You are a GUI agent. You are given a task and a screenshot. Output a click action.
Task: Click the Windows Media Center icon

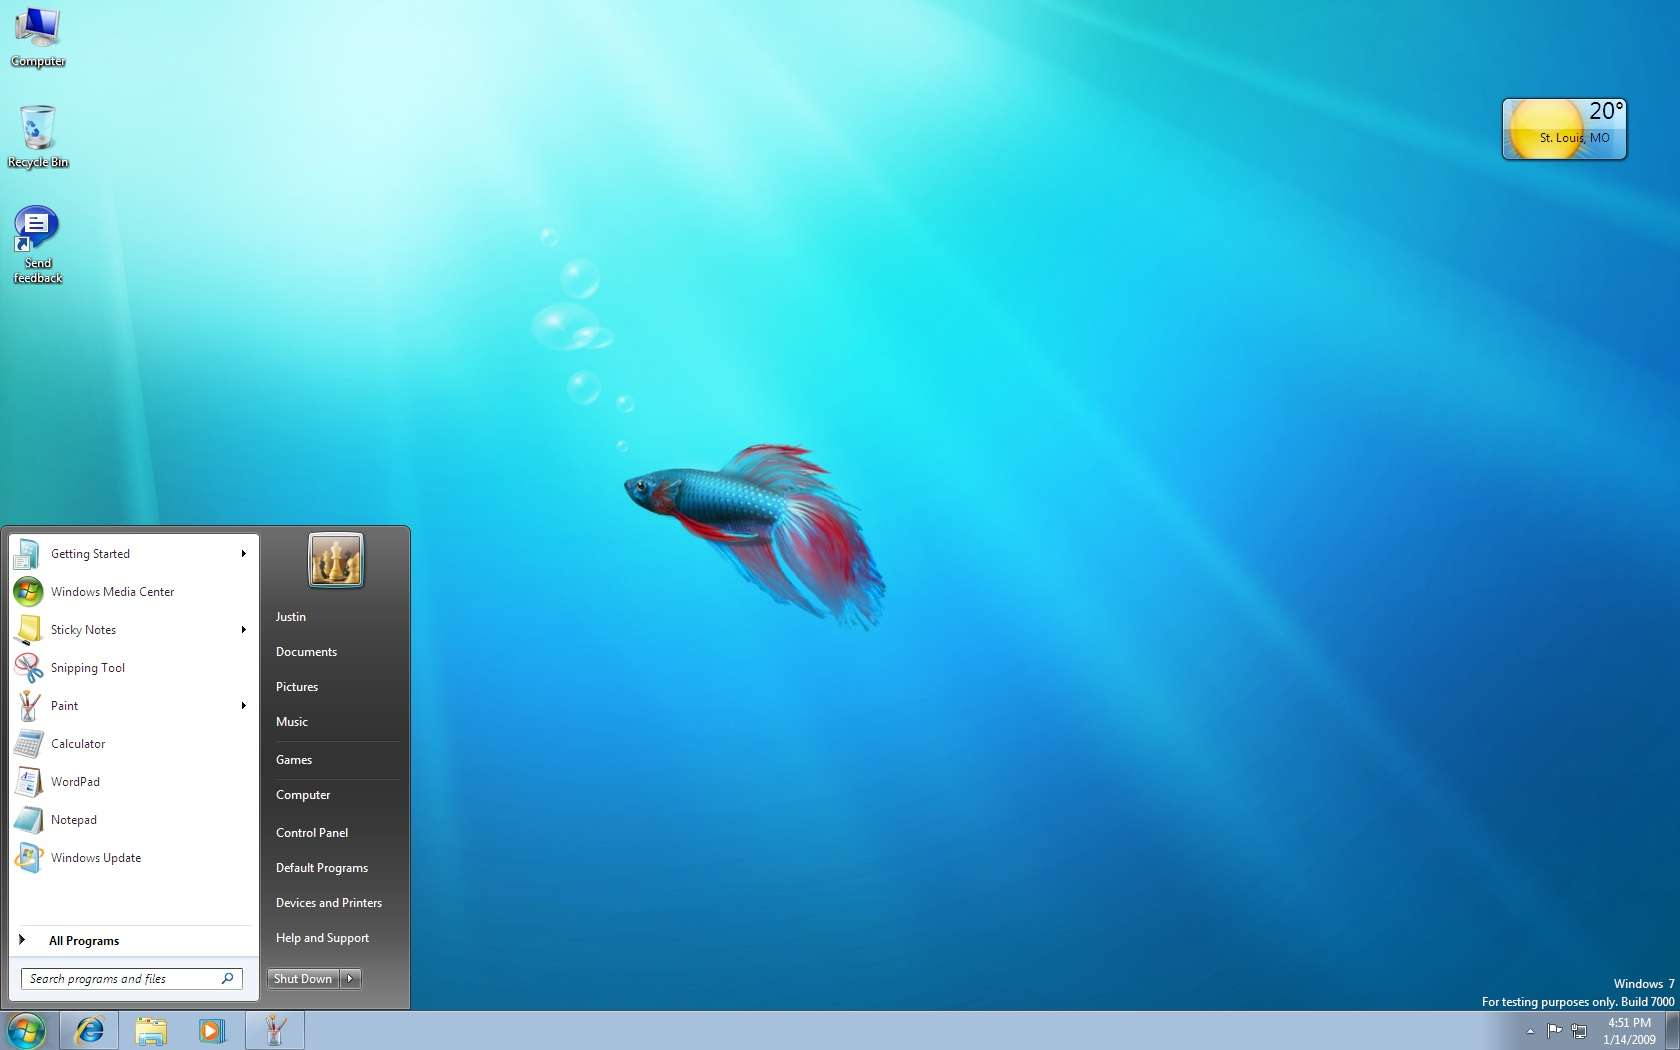click(x=28, y=592)
